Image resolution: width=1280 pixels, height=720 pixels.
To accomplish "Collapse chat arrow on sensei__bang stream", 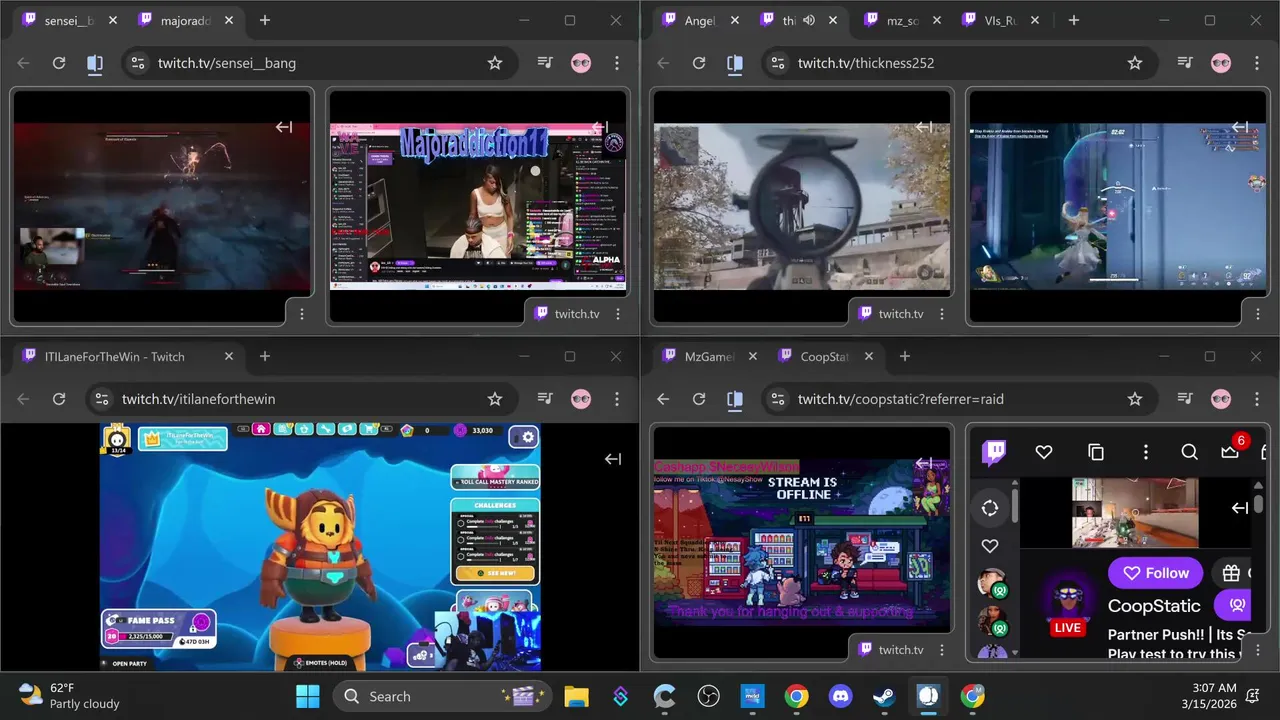I will click(x=284, y=127).
